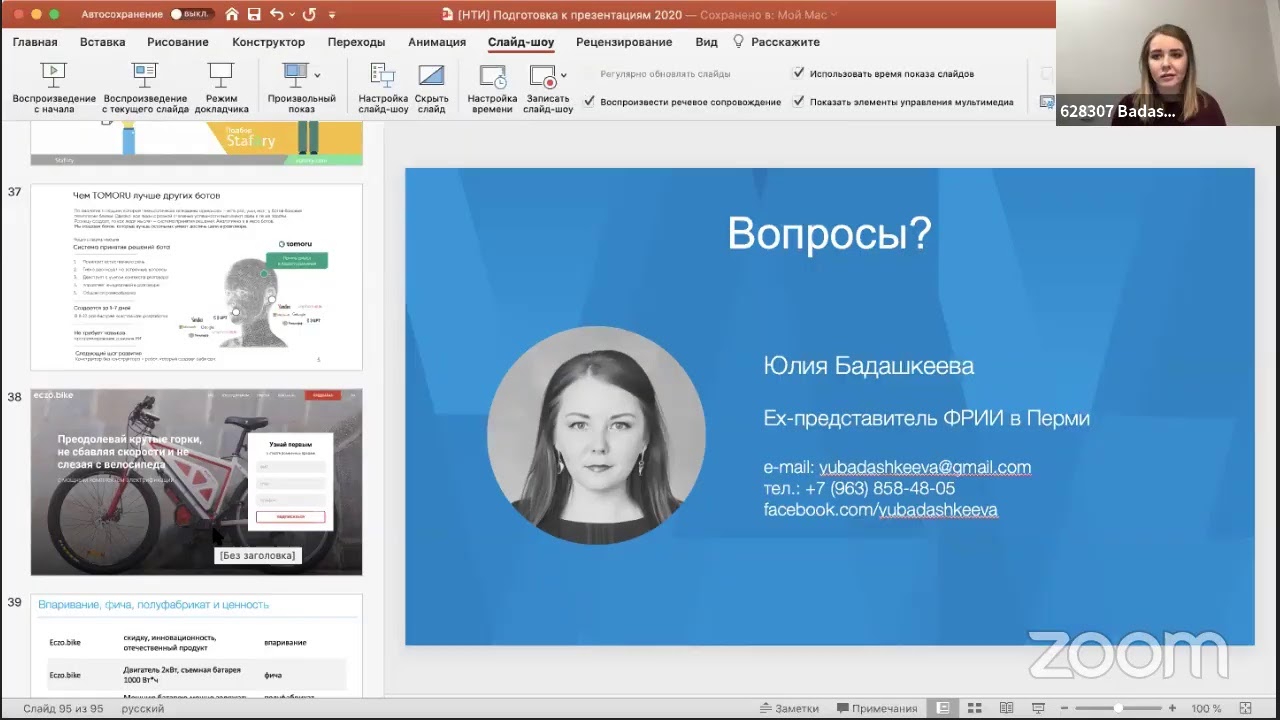This screenshot has width=1280, height=720.
Task: Switch to the Вид tab
Action: click(x=706, y=42)
